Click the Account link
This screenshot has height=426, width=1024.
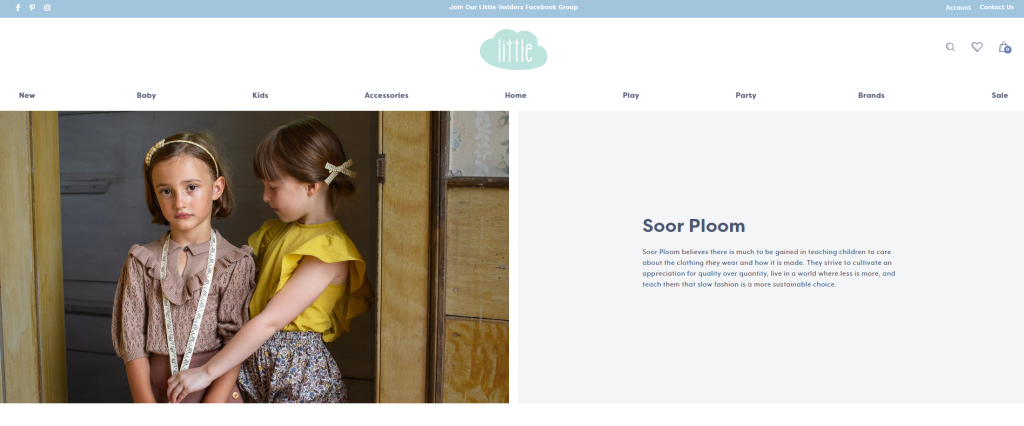click(958, 8)
